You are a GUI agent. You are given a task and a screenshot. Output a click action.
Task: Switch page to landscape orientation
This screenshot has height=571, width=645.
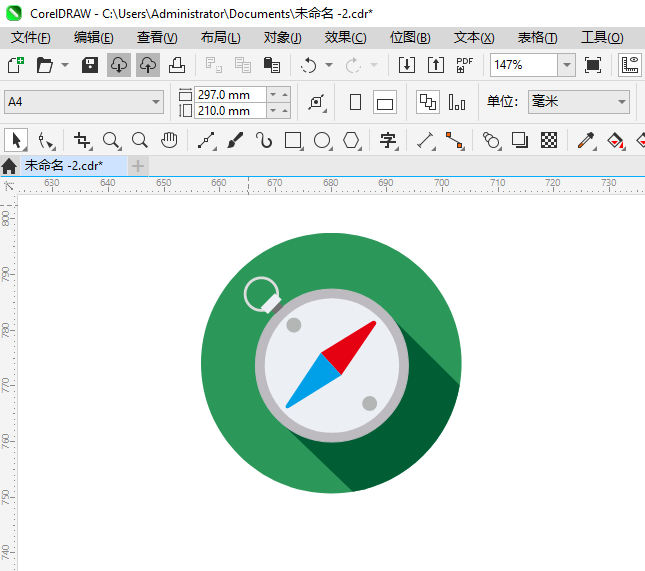pyautogui.click(x=385, y=102)
